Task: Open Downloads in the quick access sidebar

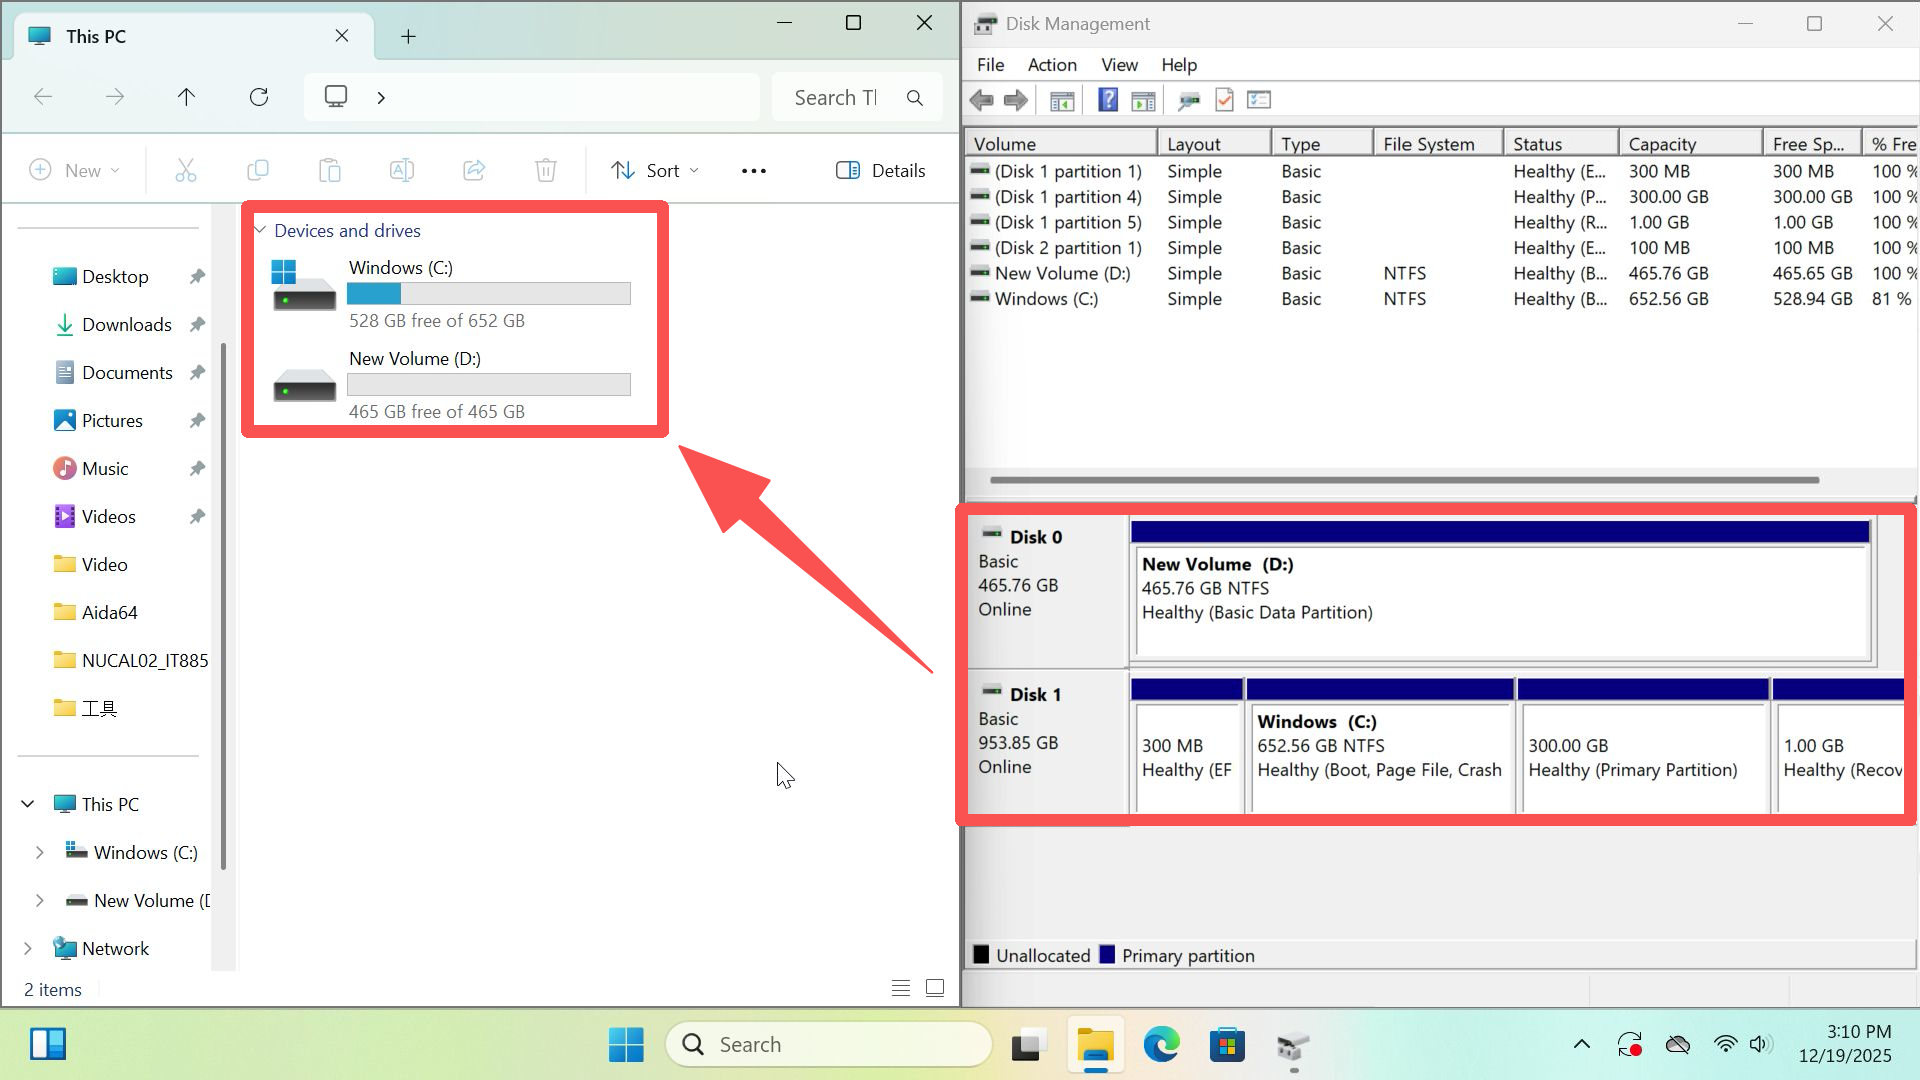Action: point(126,325)
